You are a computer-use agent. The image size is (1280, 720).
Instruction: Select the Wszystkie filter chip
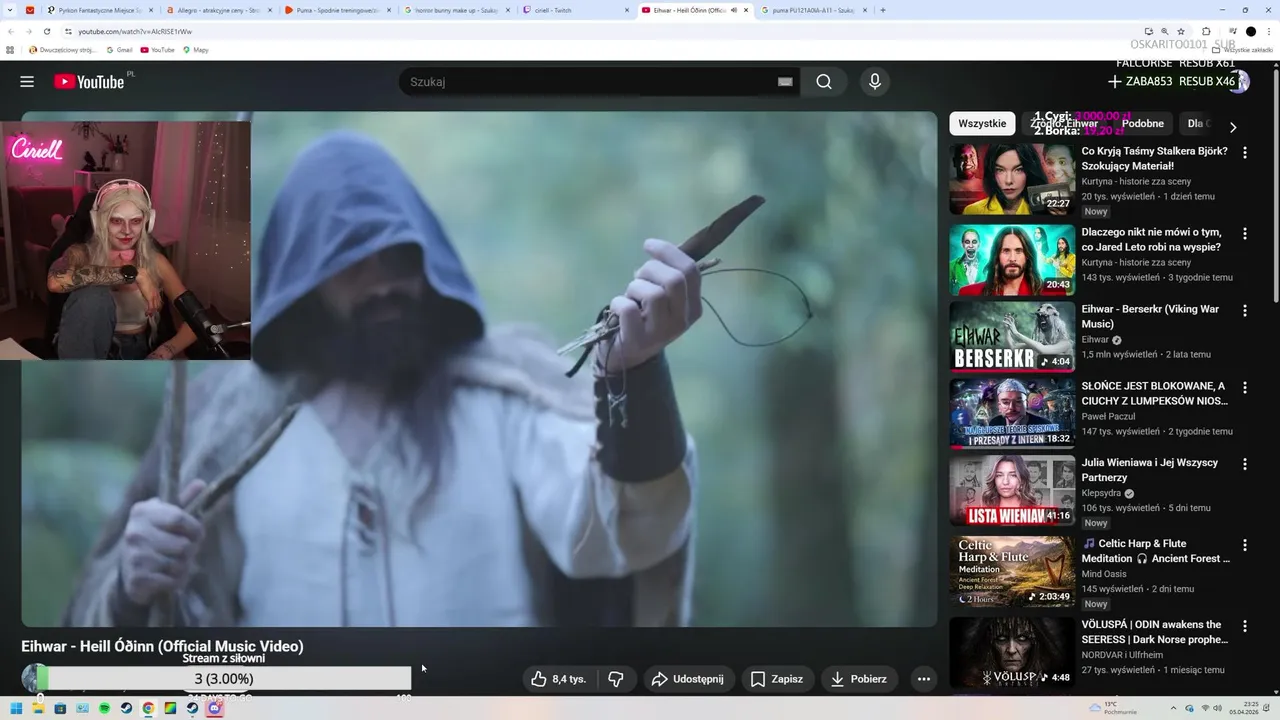click(x=982, y=124)
